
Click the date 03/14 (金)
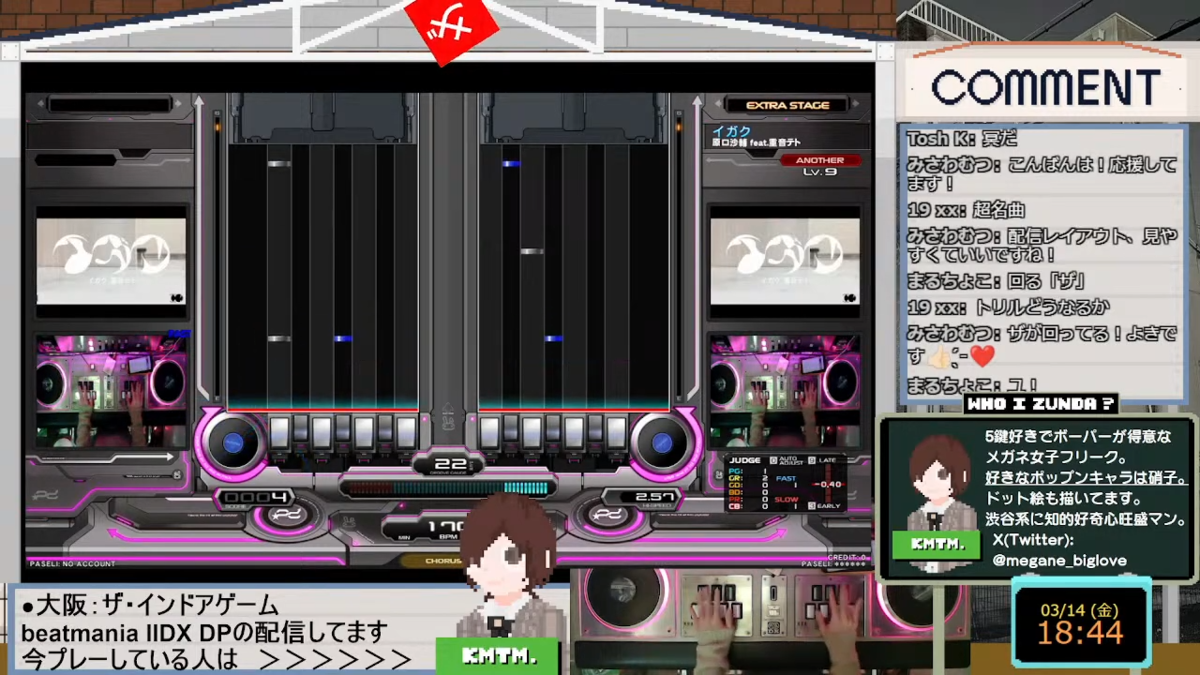1079,609
